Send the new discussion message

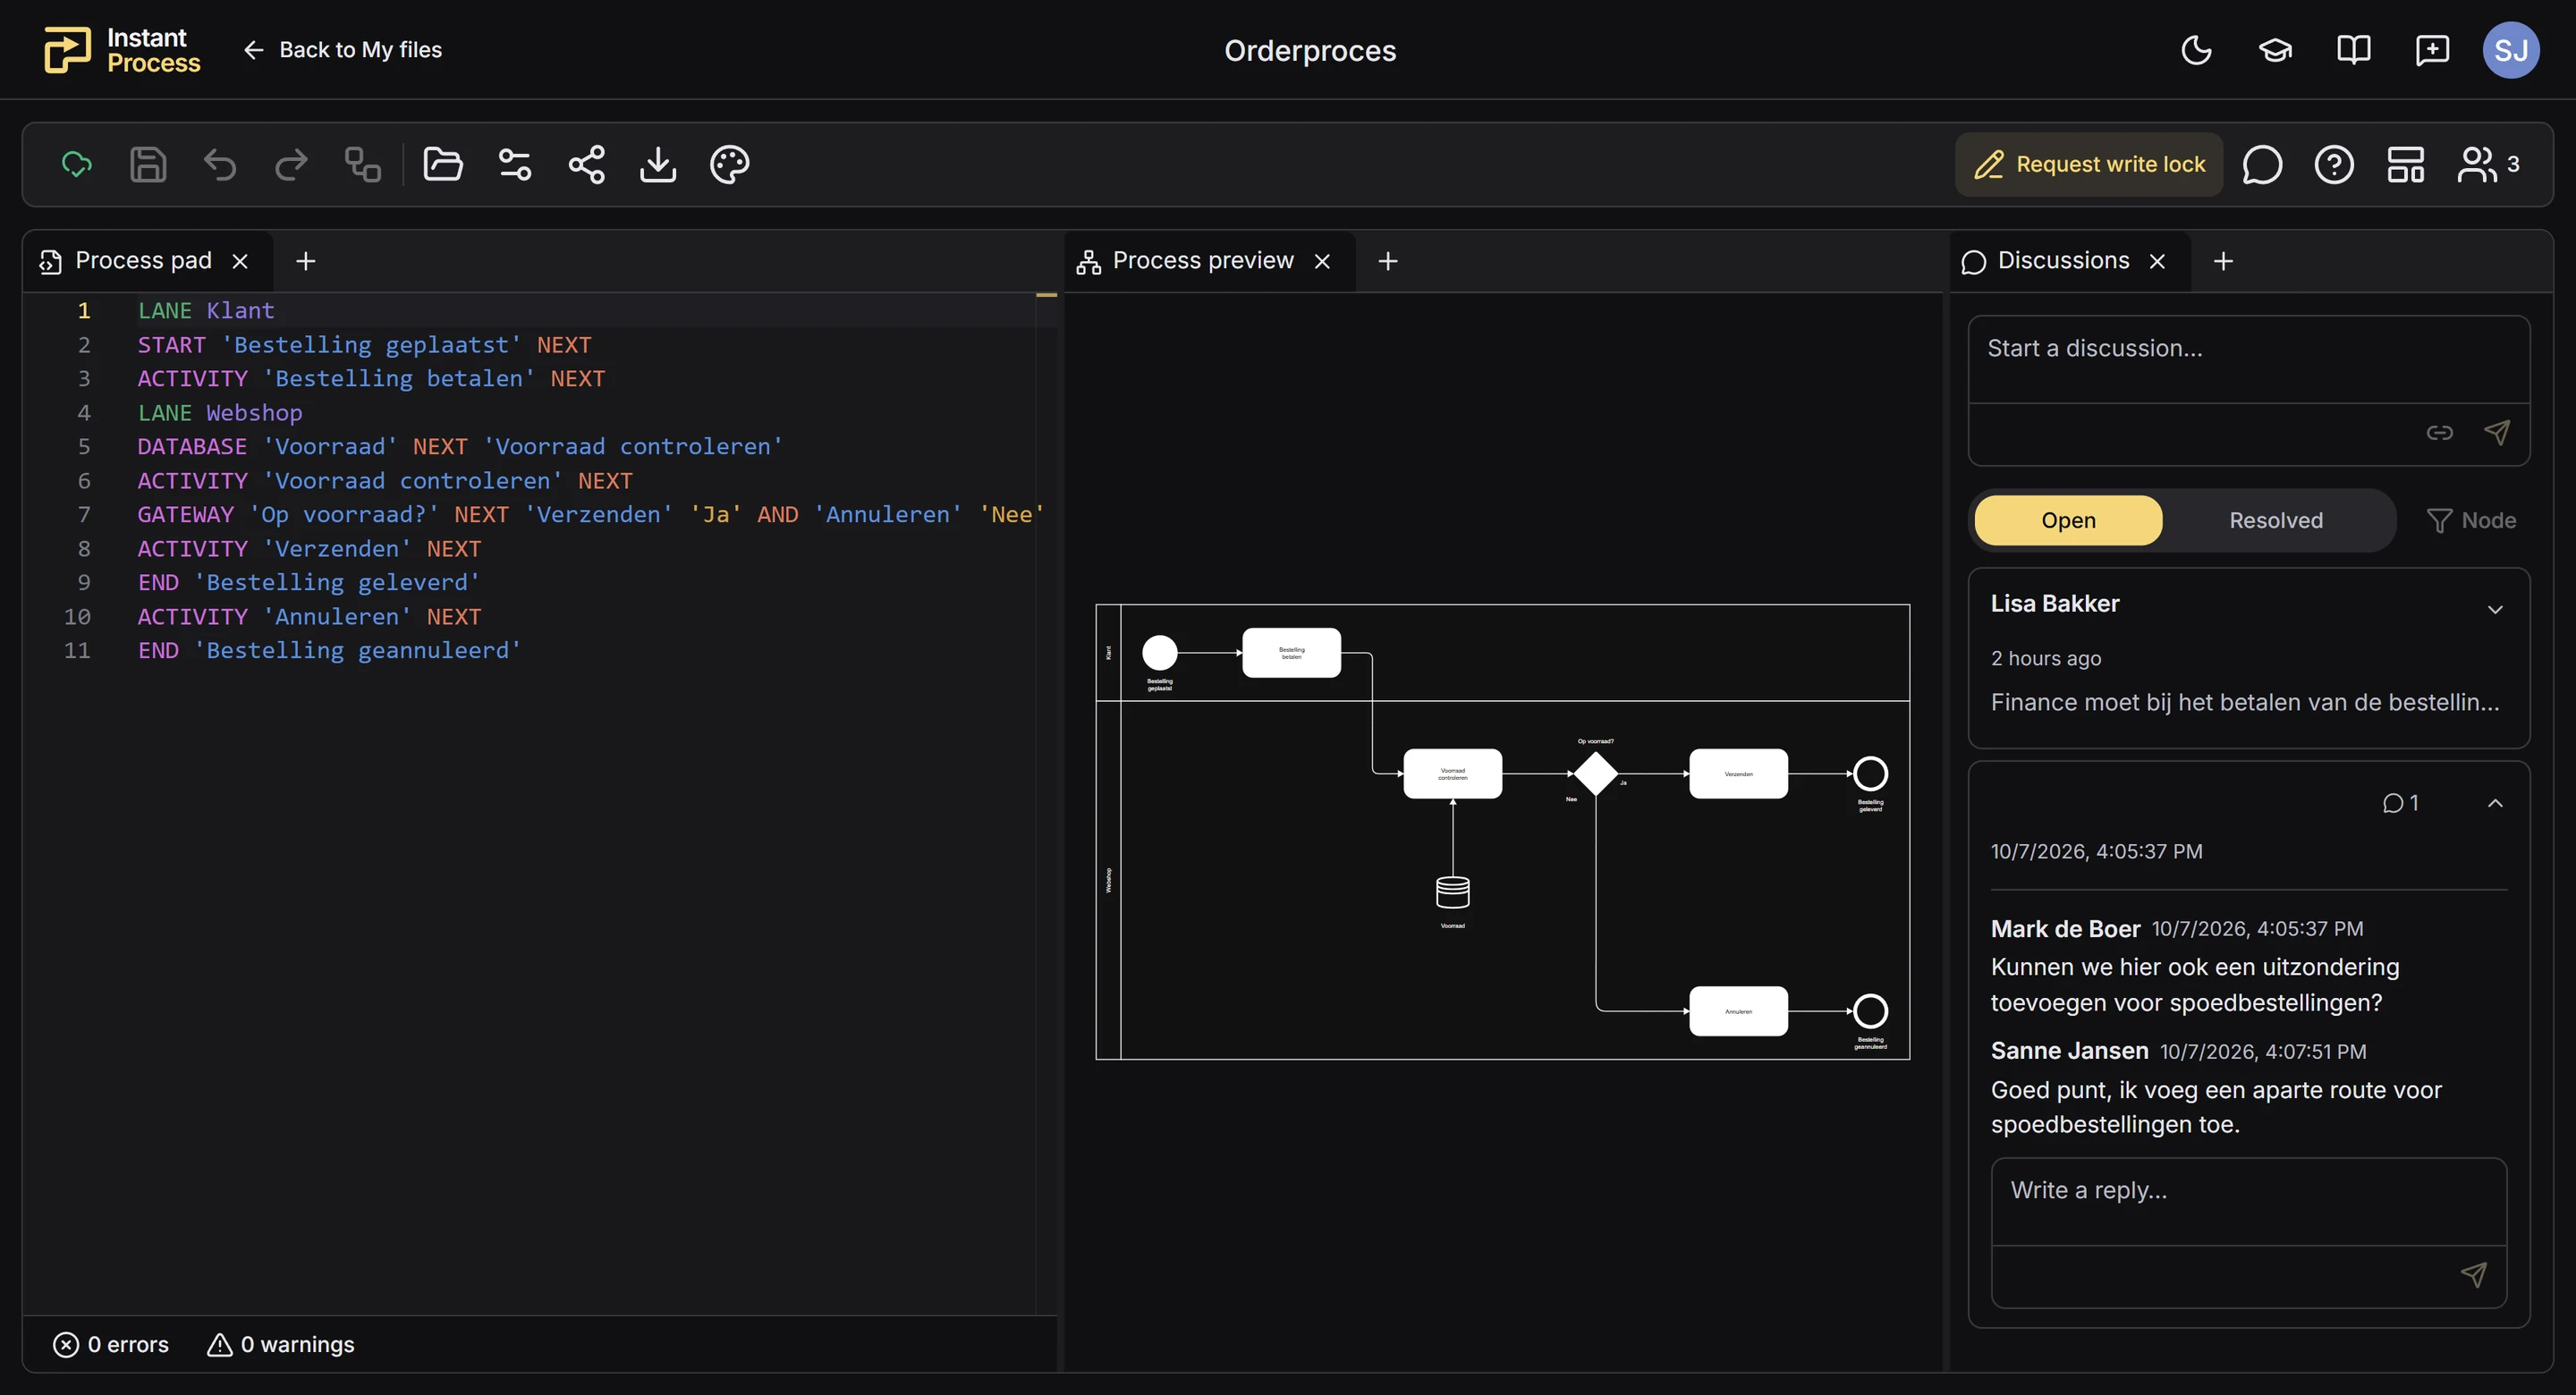[x=2496, y=432]
